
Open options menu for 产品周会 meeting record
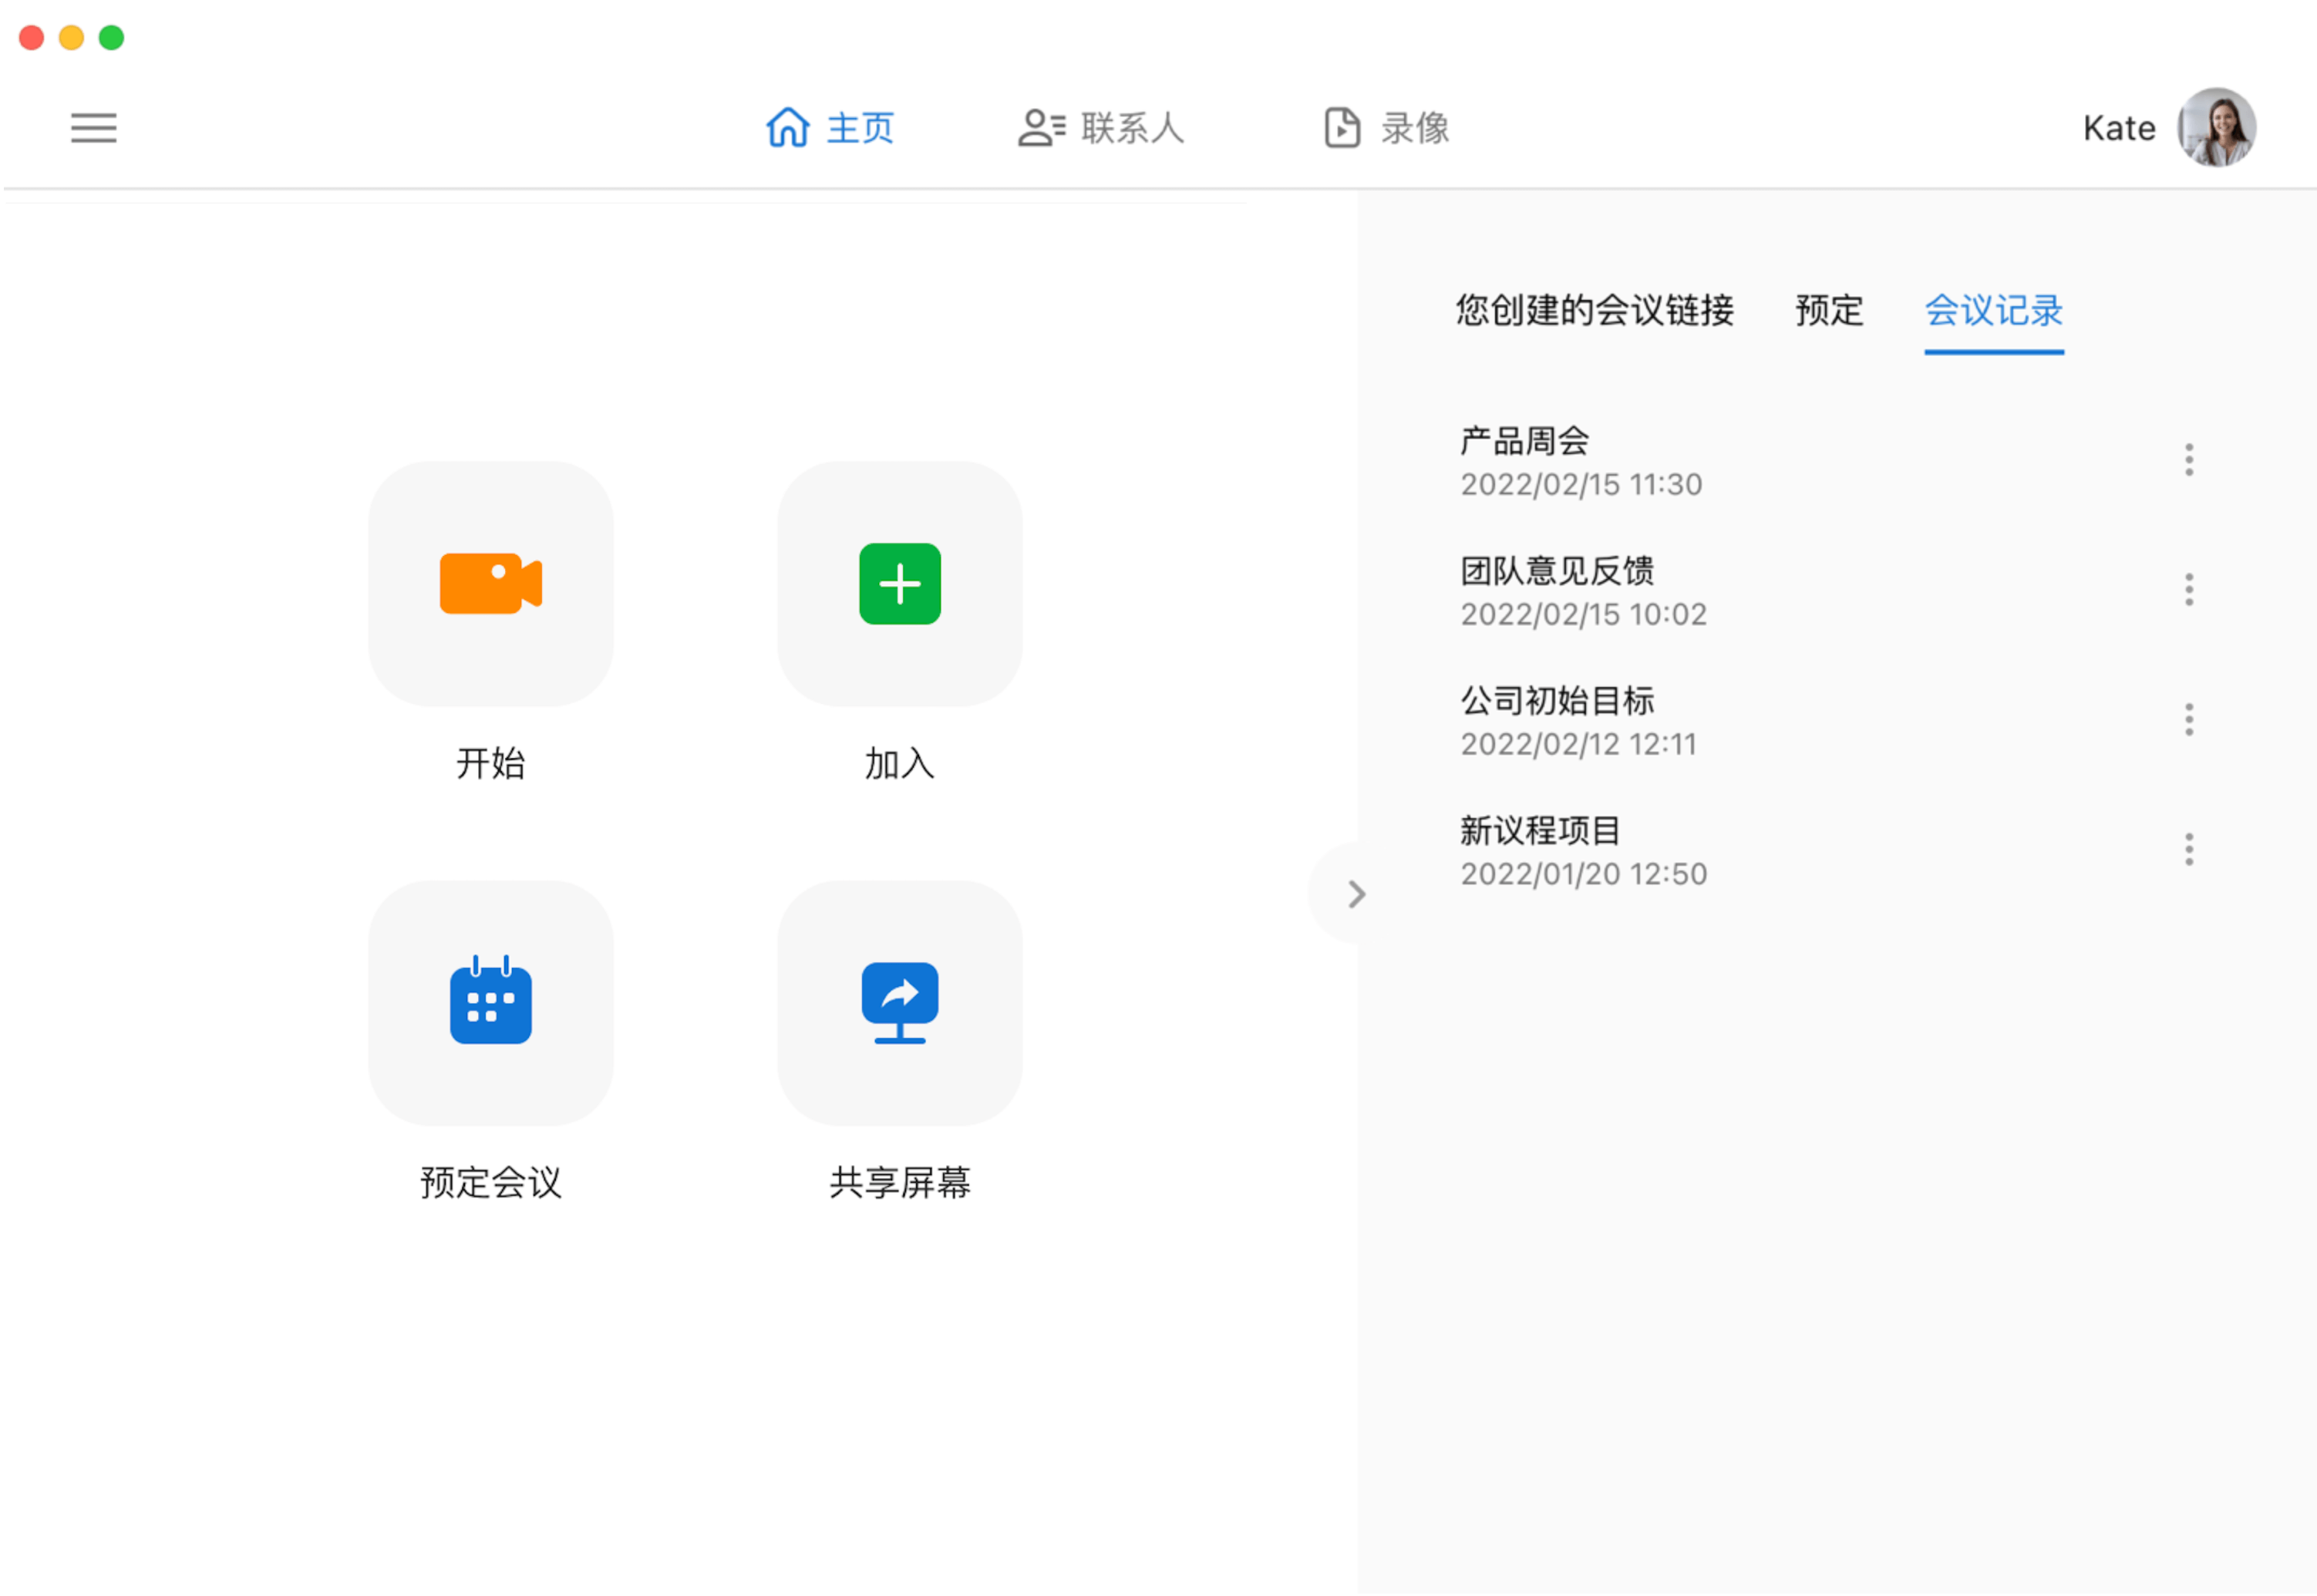[x=2188, y=459]
